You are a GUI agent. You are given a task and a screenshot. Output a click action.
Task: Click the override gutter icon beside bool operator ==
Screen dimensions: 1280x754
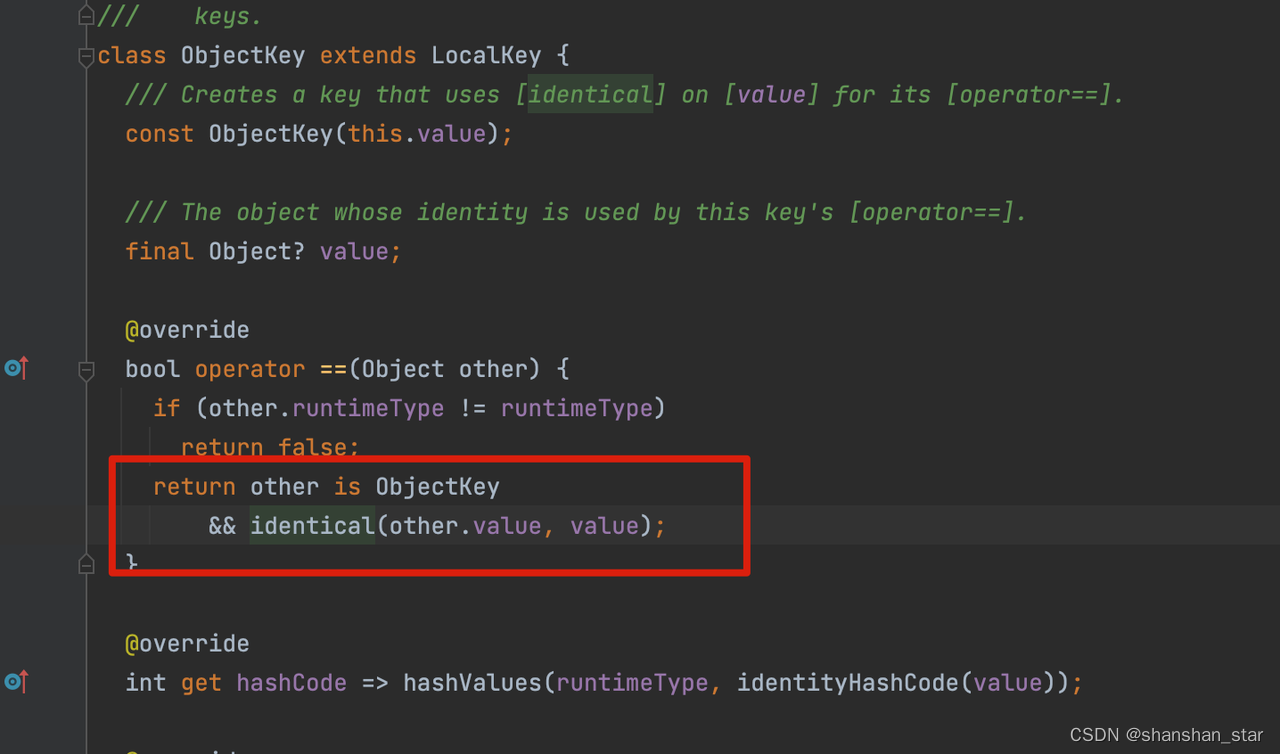tap(16, 368)
